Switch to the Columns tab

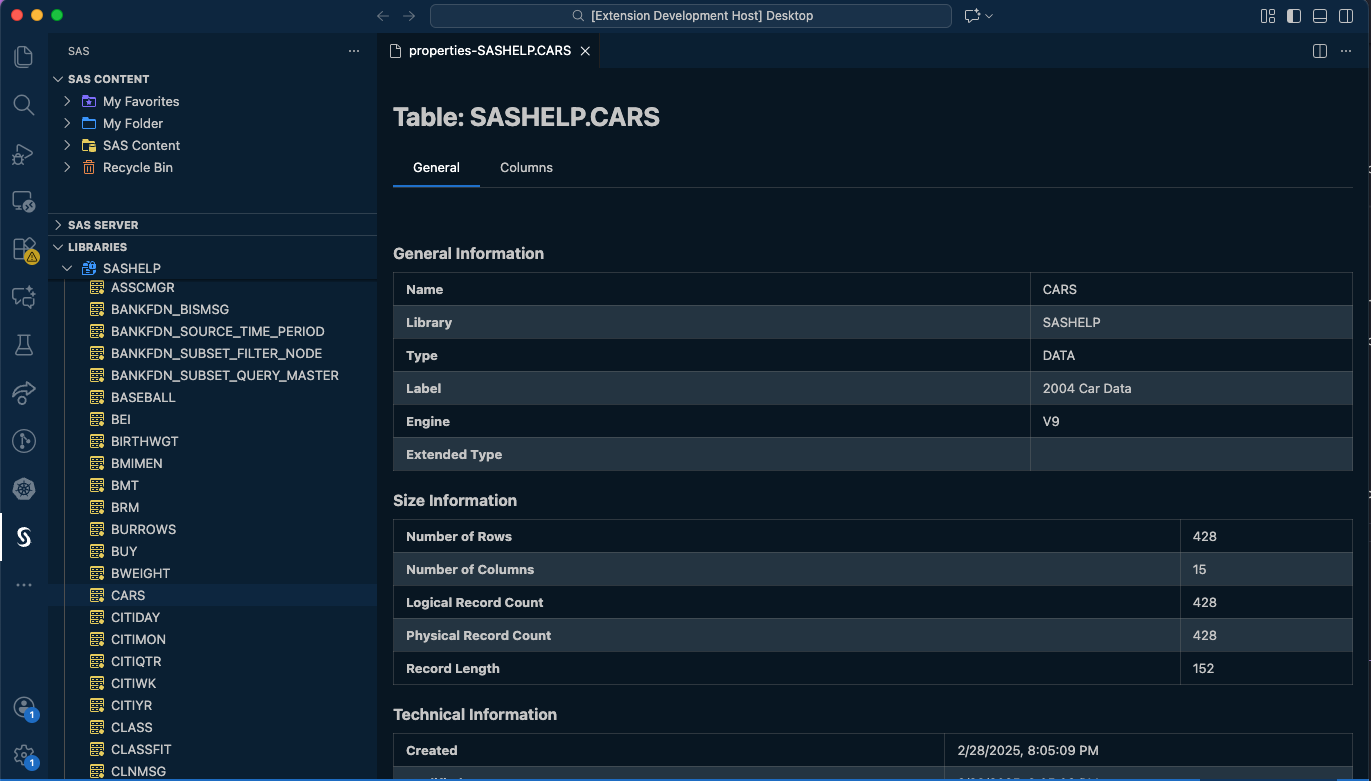[526, 167]
